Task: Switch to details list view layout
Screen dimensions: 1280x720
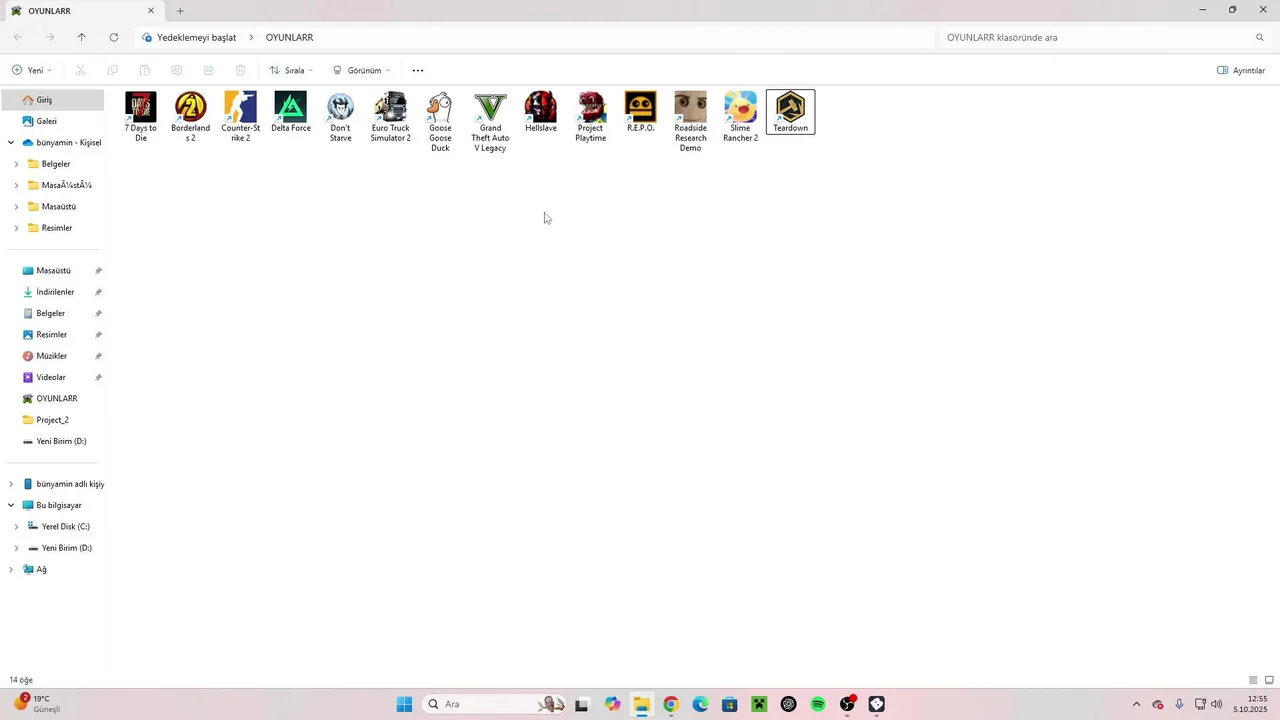Action: click(1253, 680)
